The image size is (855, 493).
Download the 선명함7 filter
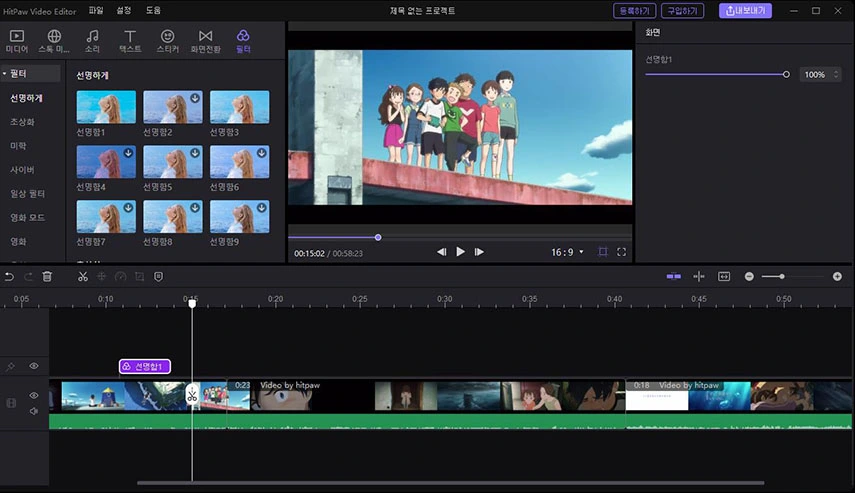(128, 208)
